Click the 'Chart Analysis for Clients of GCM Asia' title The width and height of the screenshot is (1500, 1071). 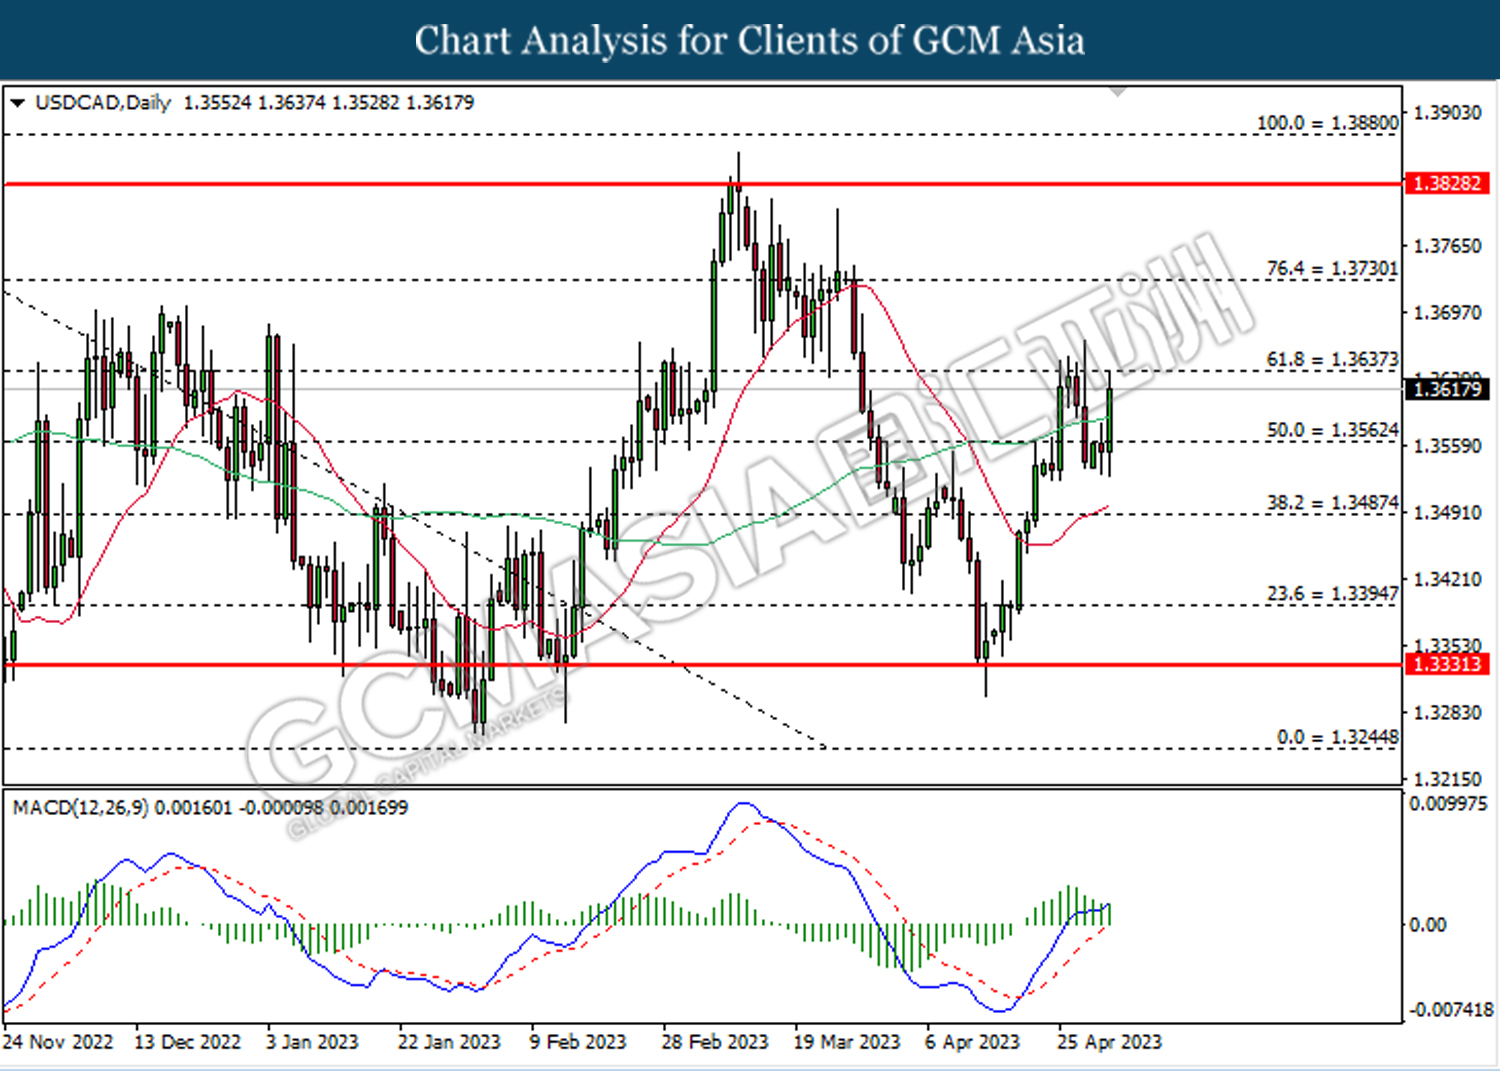(x=750, y=41)
